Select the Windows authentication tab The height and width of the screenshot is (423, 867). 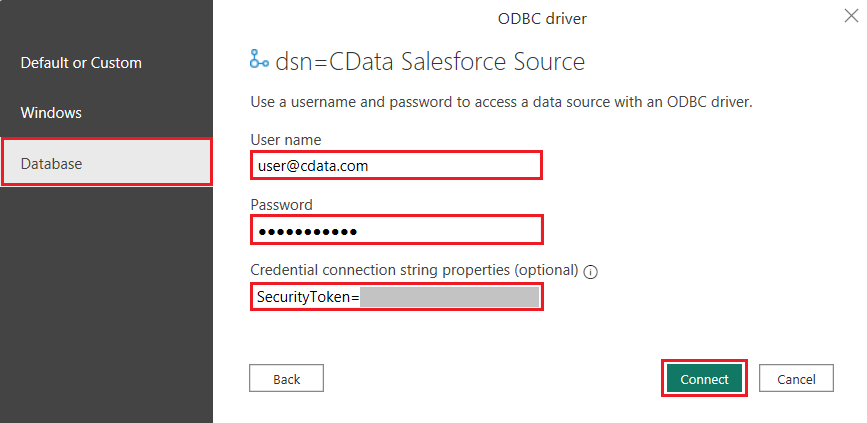click(x=51, y=113)
